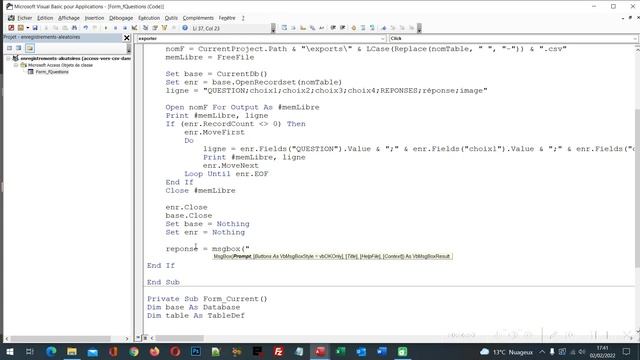Open FileZilla from taskbar

pos(279,351)
